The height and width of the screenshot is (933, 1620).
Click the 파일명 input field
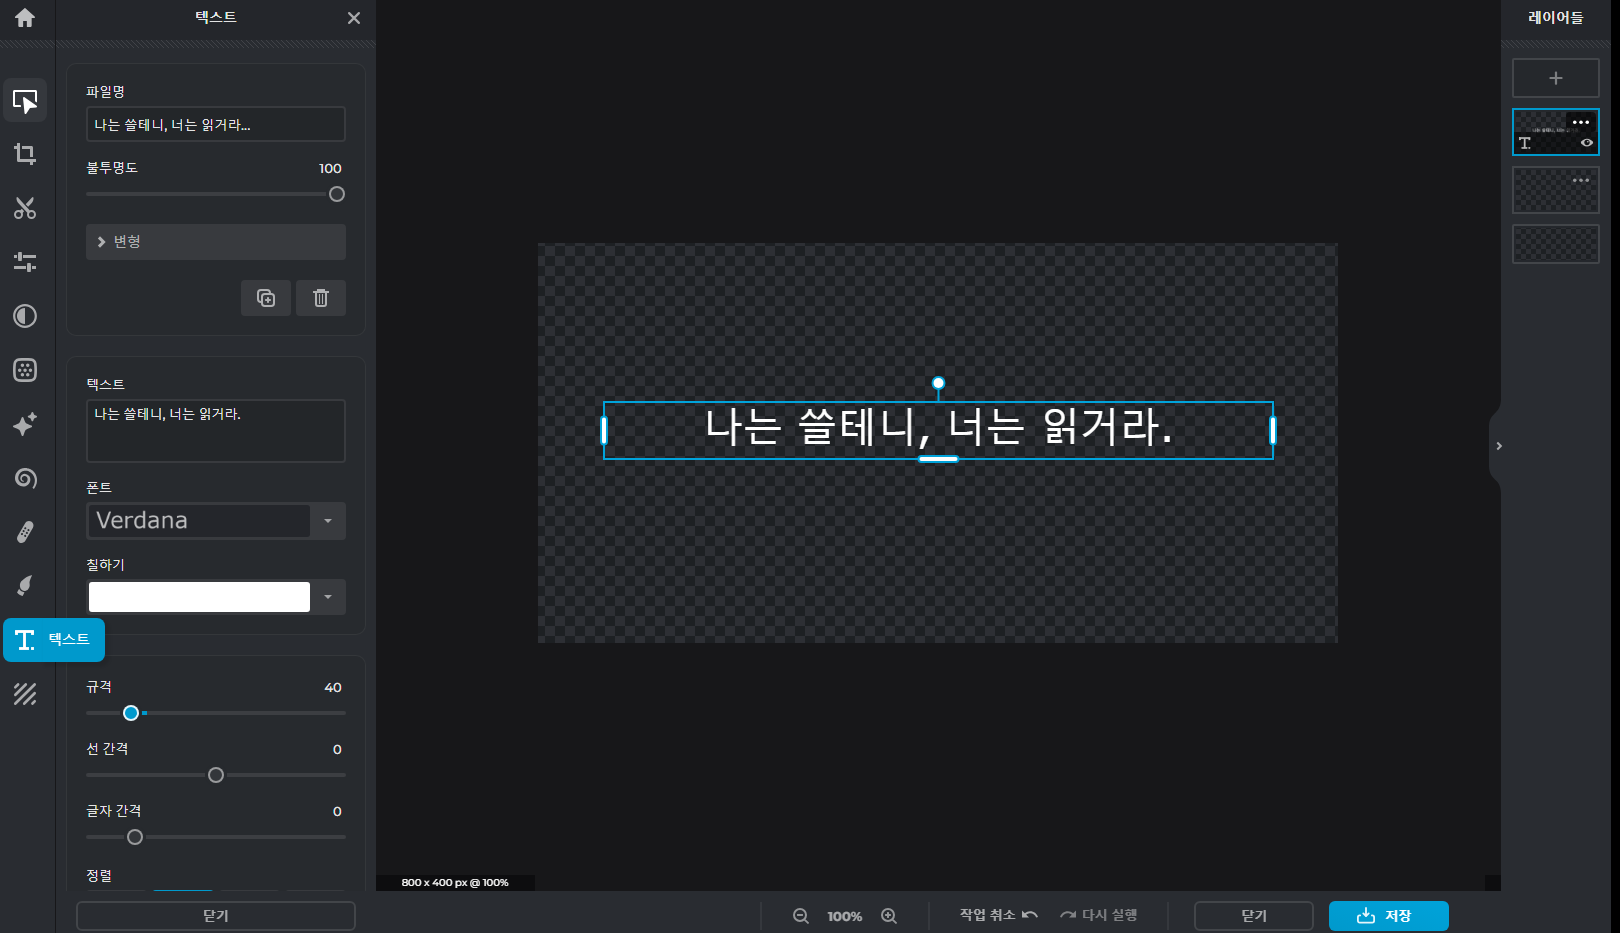pos(216,124)
